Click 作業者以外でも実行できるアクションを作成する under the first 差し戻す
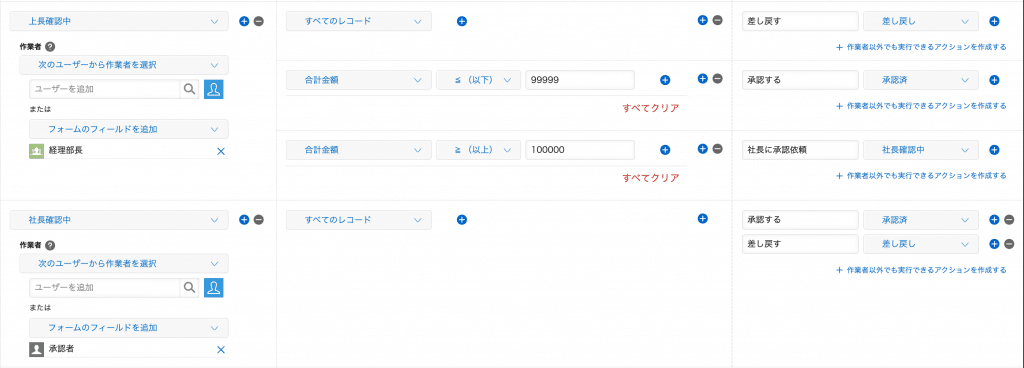1024x368 pixels. 921,47
